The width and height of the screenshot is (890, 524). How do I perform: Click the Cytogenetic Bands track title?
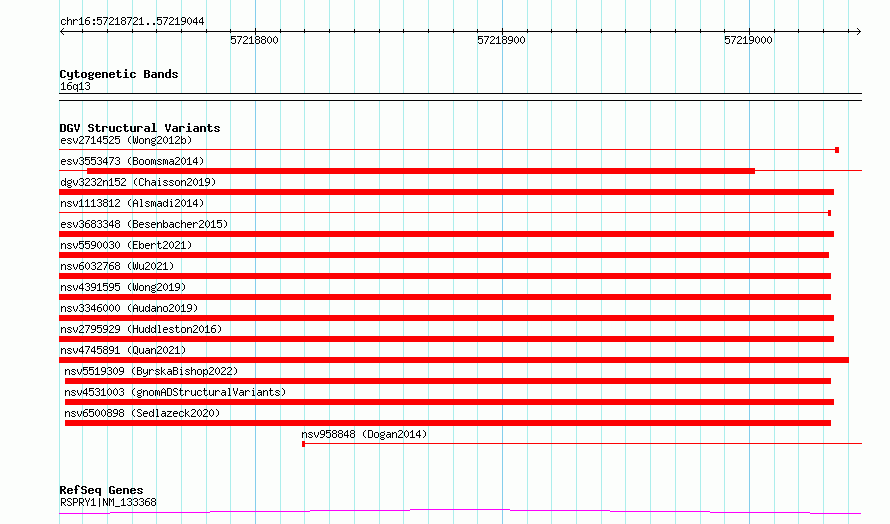[x=119, y=74]
